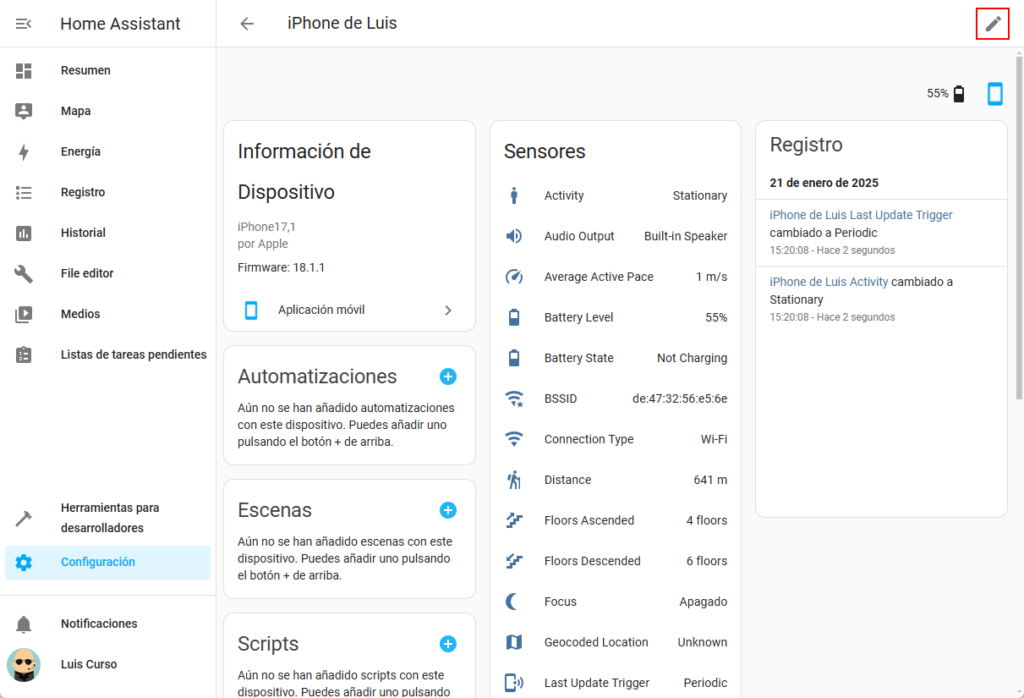
Task: Click the 55% battery indicator icon
Action: 959,94
